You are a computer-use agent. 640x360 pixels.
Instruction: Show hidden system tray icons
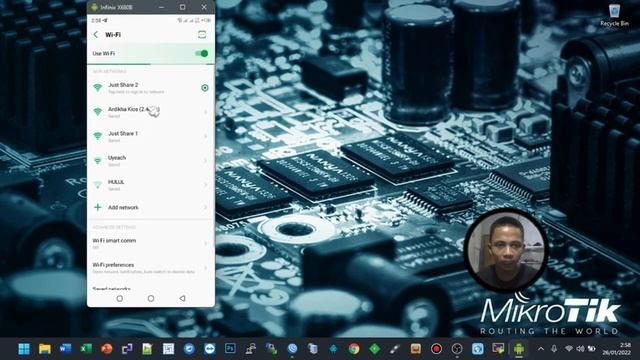(541, 349)
